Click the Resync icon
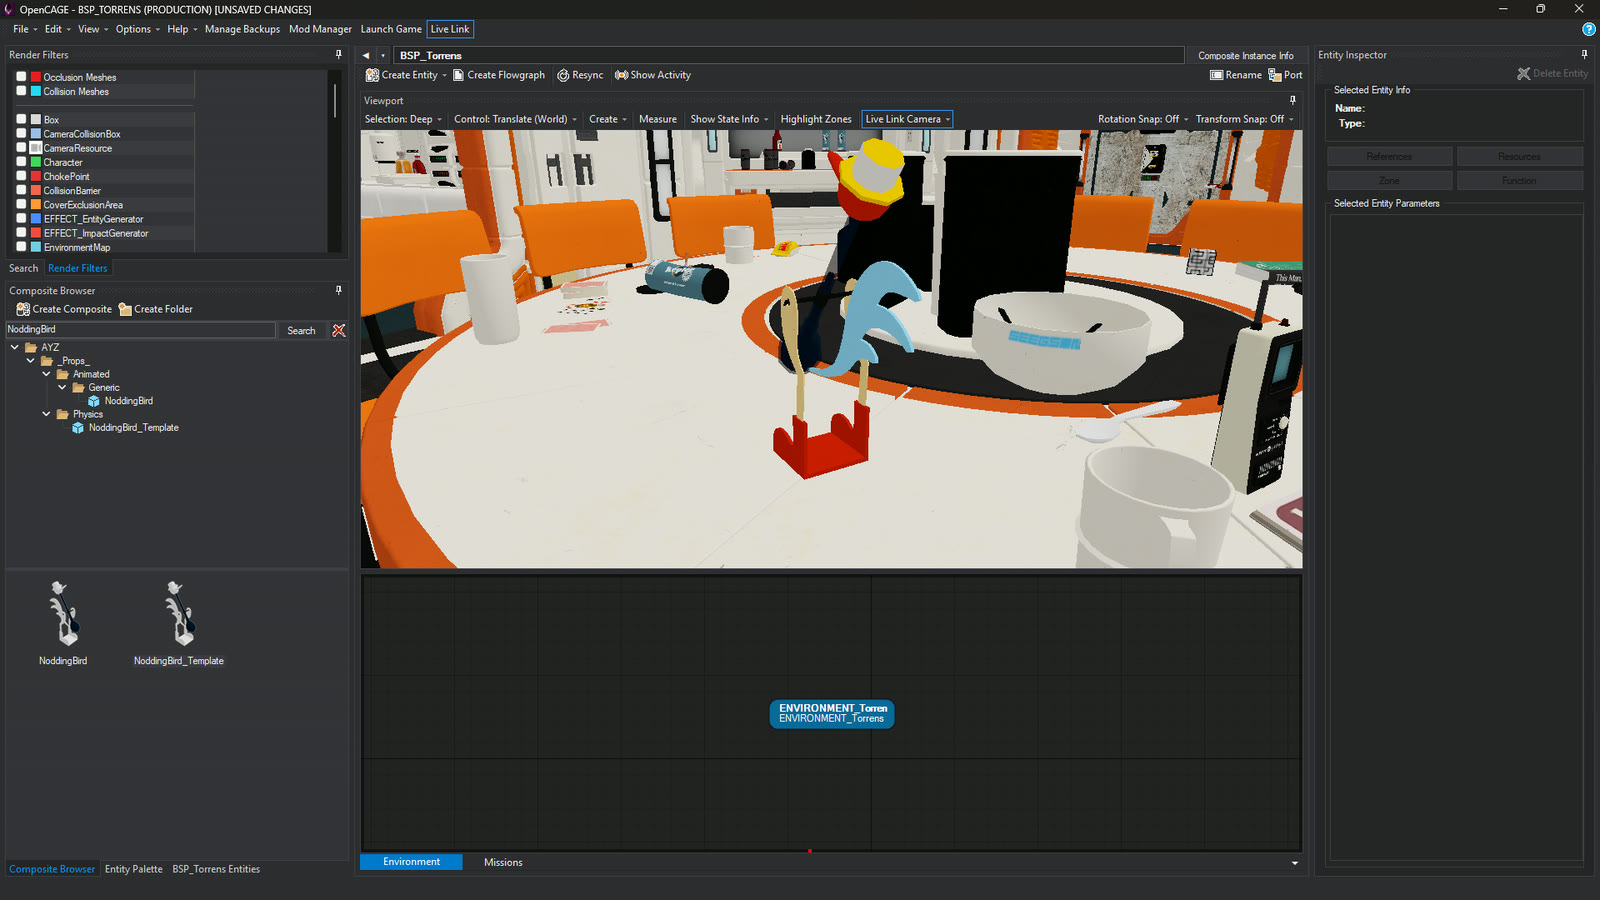Image resolution: width=1600 pixels, height=900 pixels. [563, 75]
